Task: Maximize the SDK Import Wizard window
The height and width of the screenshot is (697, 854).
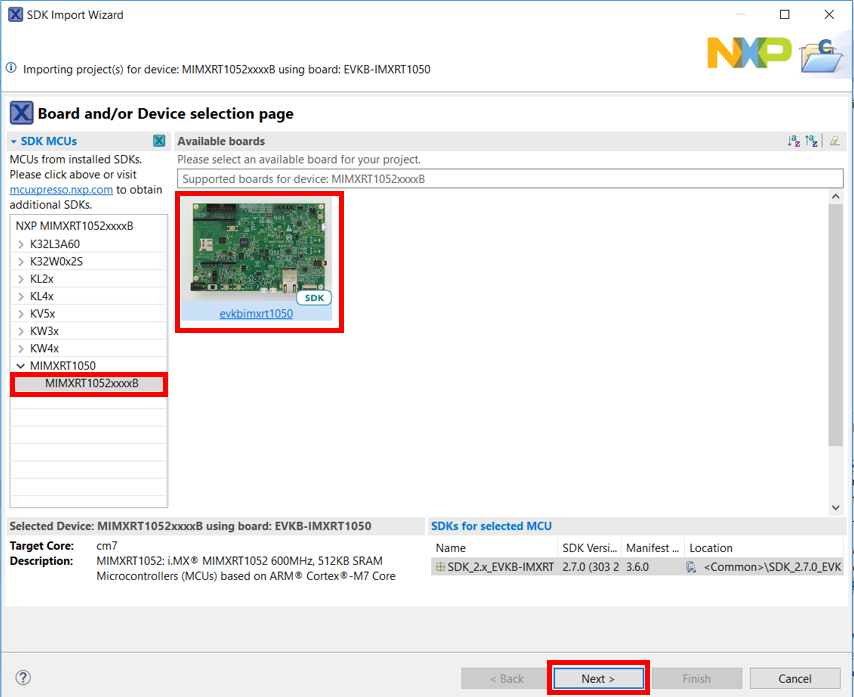Action: [785, 14]
